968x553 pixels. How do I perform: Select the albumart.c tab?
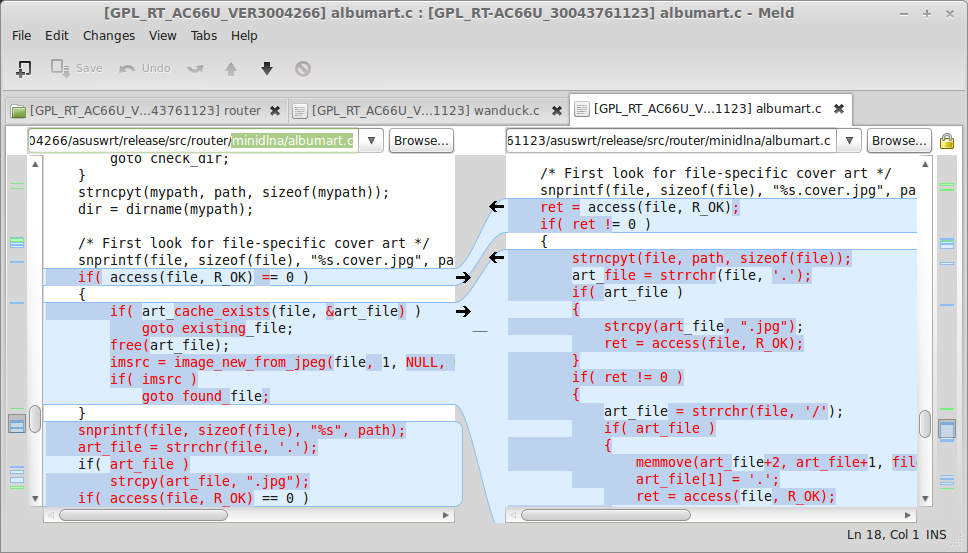point(711,109)
